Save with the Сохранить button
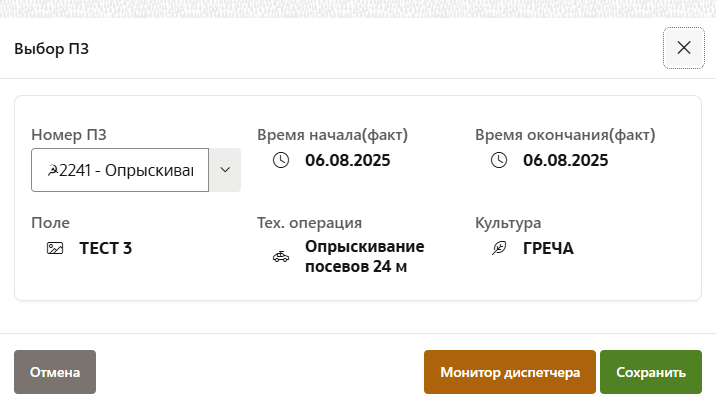 (651, 373)
